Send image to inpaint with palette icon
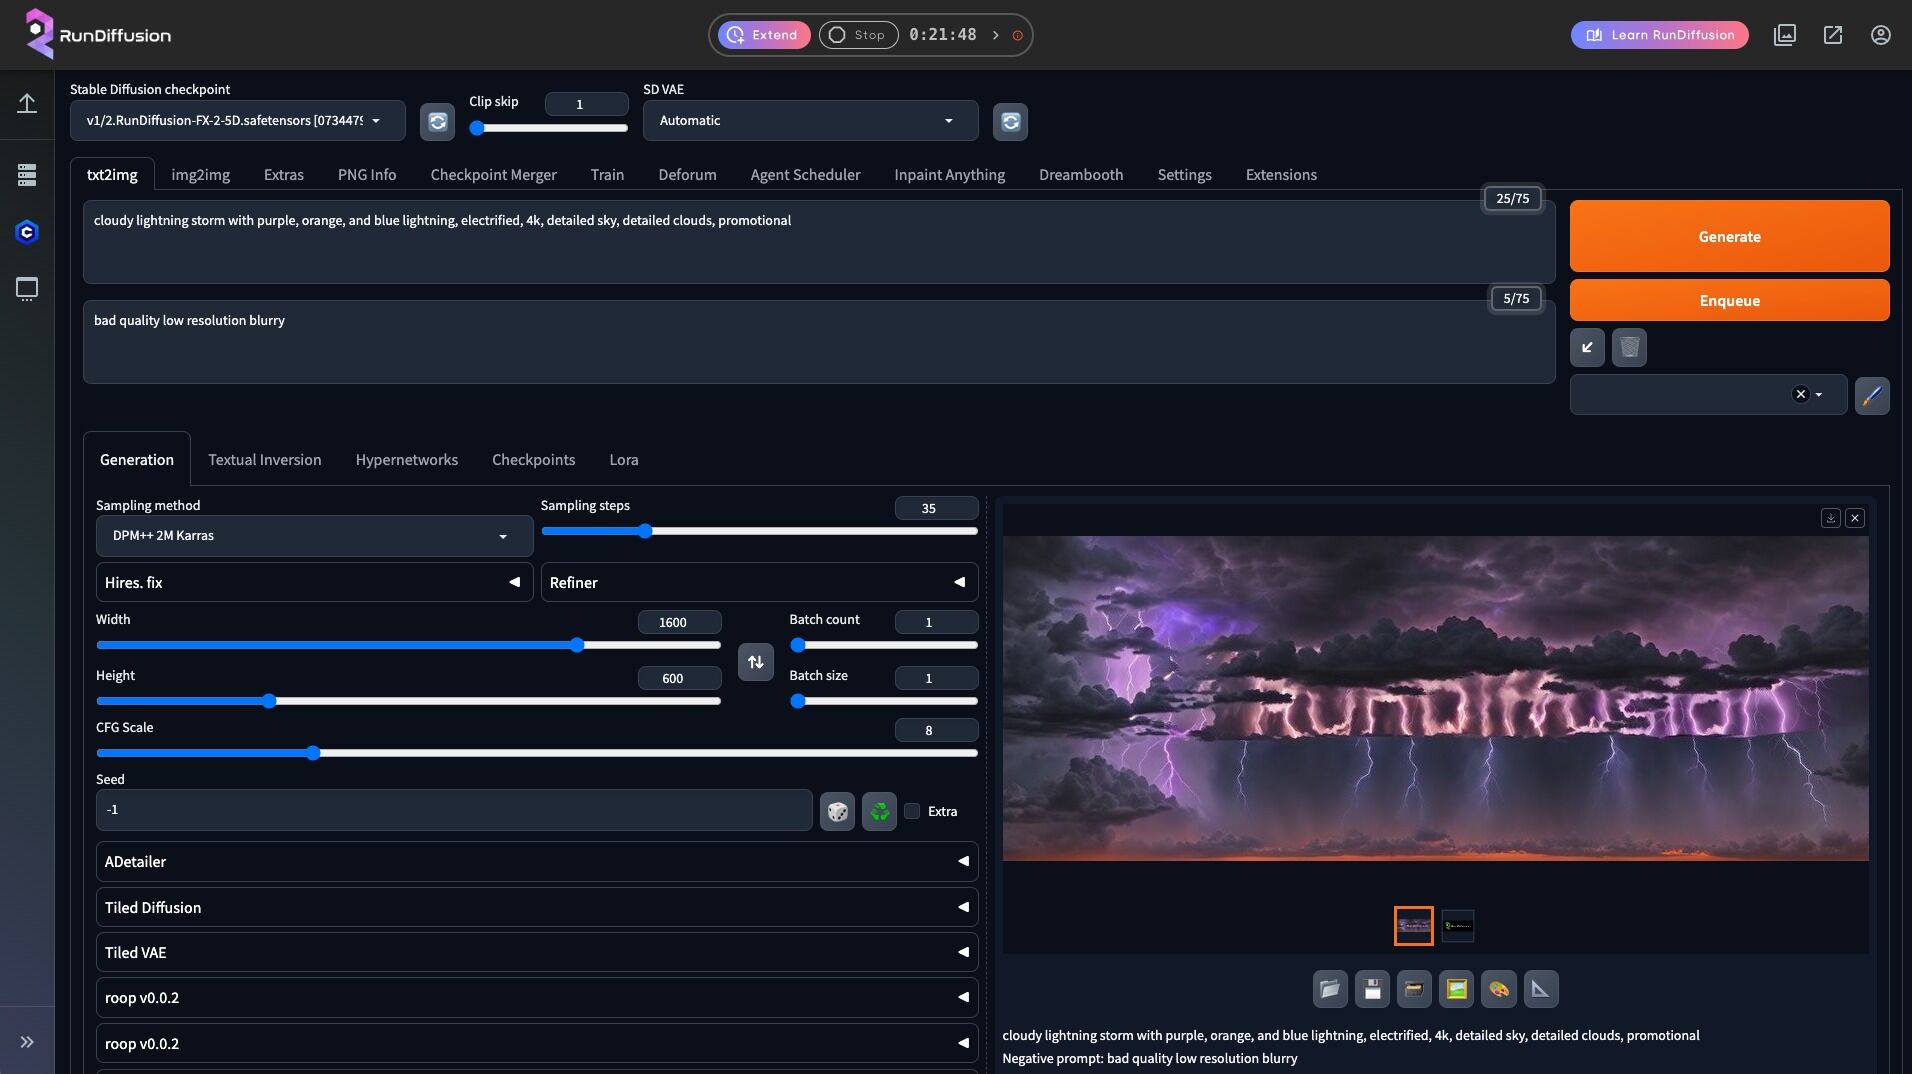Viewport: 1912px width, 1074px height. pyautogui.click(x=1499, y=989)
